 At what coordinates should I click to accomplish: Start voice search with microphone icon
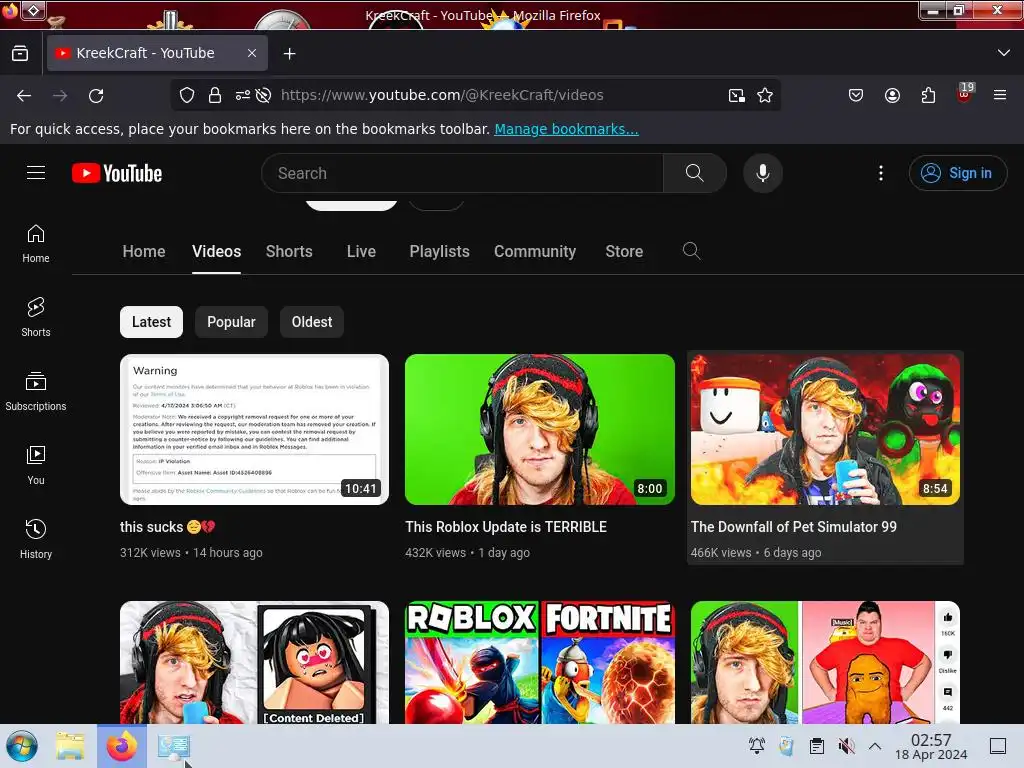point(762,173)
